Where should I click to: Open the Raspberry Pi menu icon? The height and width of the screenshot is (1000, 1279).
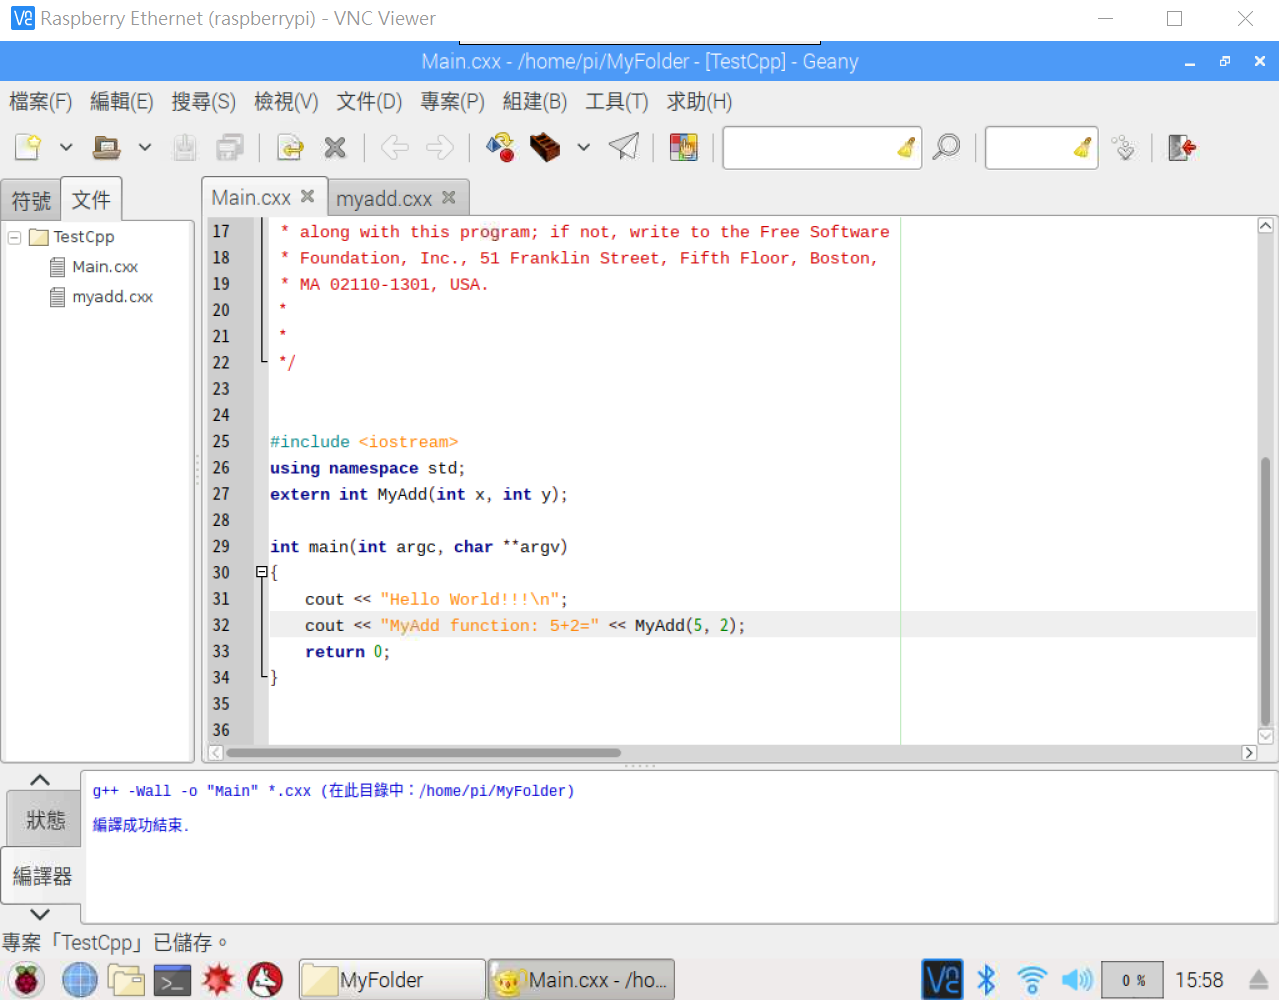[26, 980]
